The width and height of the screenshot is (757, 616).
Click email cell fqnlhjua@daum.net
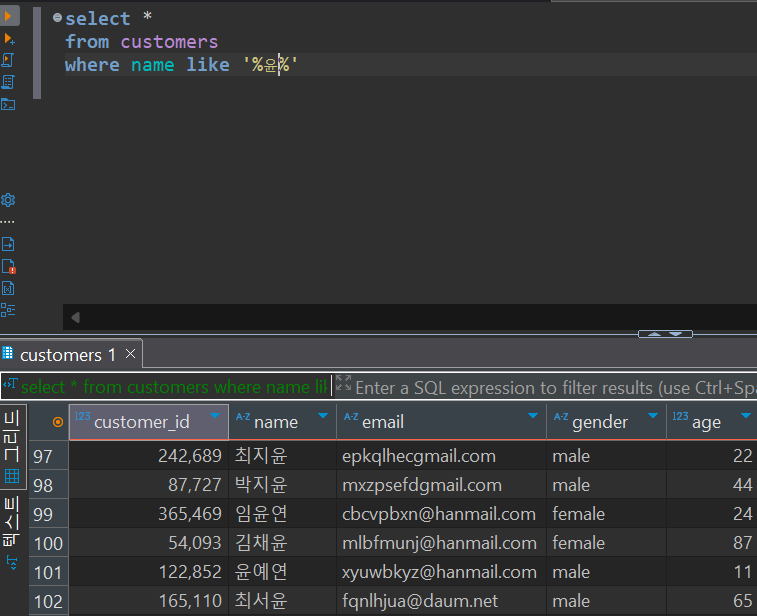(x=441, y=601)
